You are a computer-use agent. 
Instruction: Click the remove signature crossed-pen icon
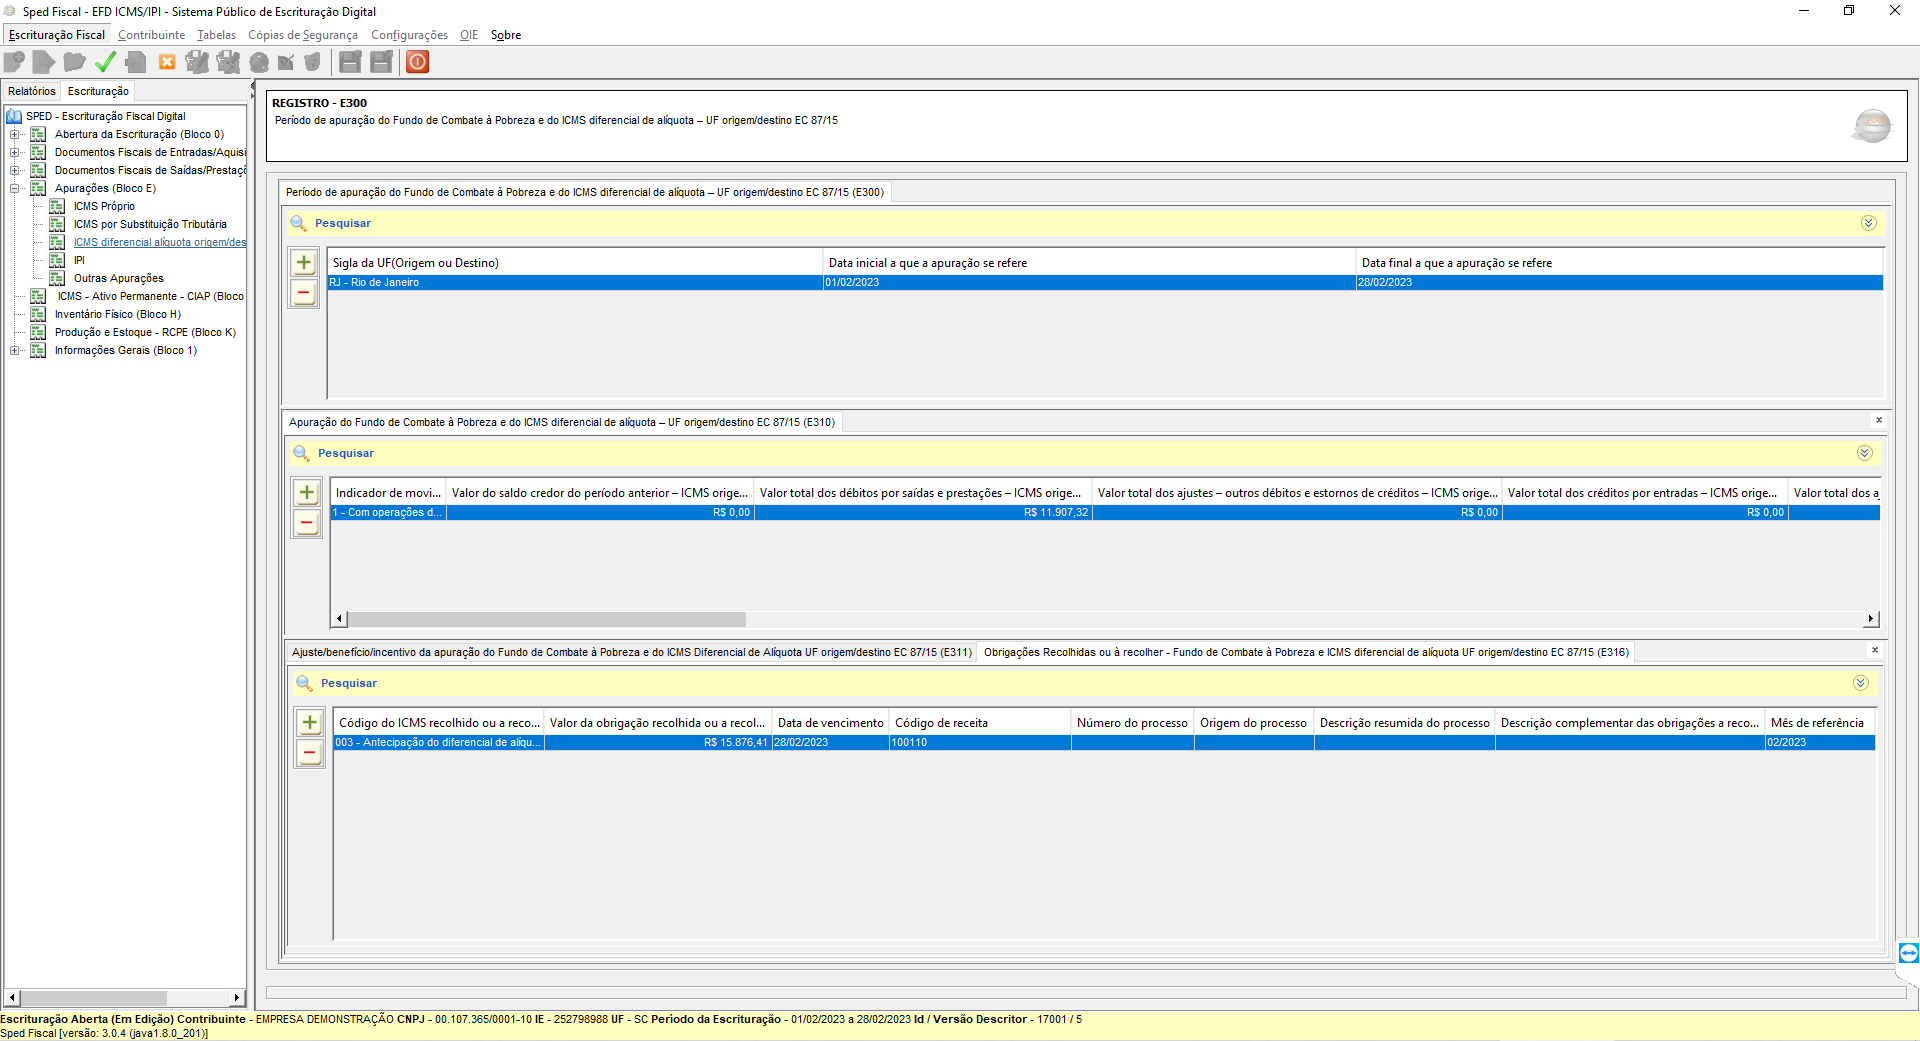228,62
